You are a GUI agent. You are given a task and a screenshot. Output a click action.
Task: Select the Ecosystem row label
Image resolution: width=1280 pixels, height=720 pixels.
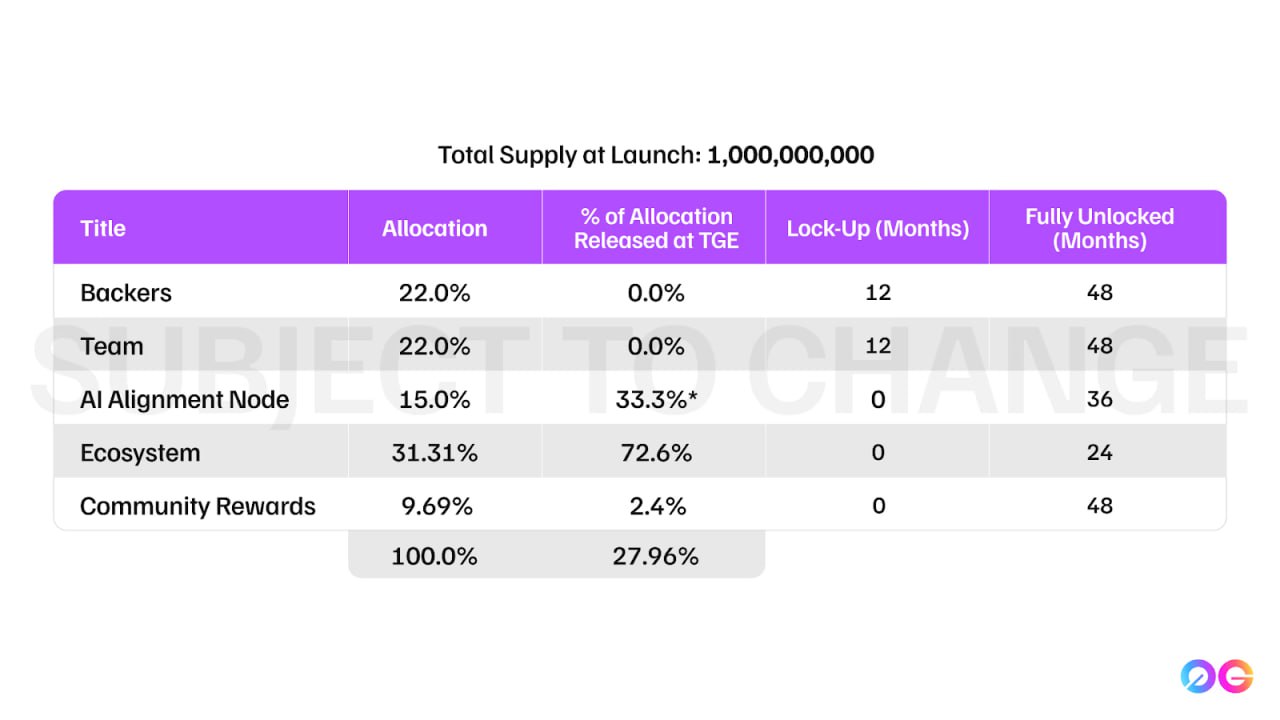(140, 453)
